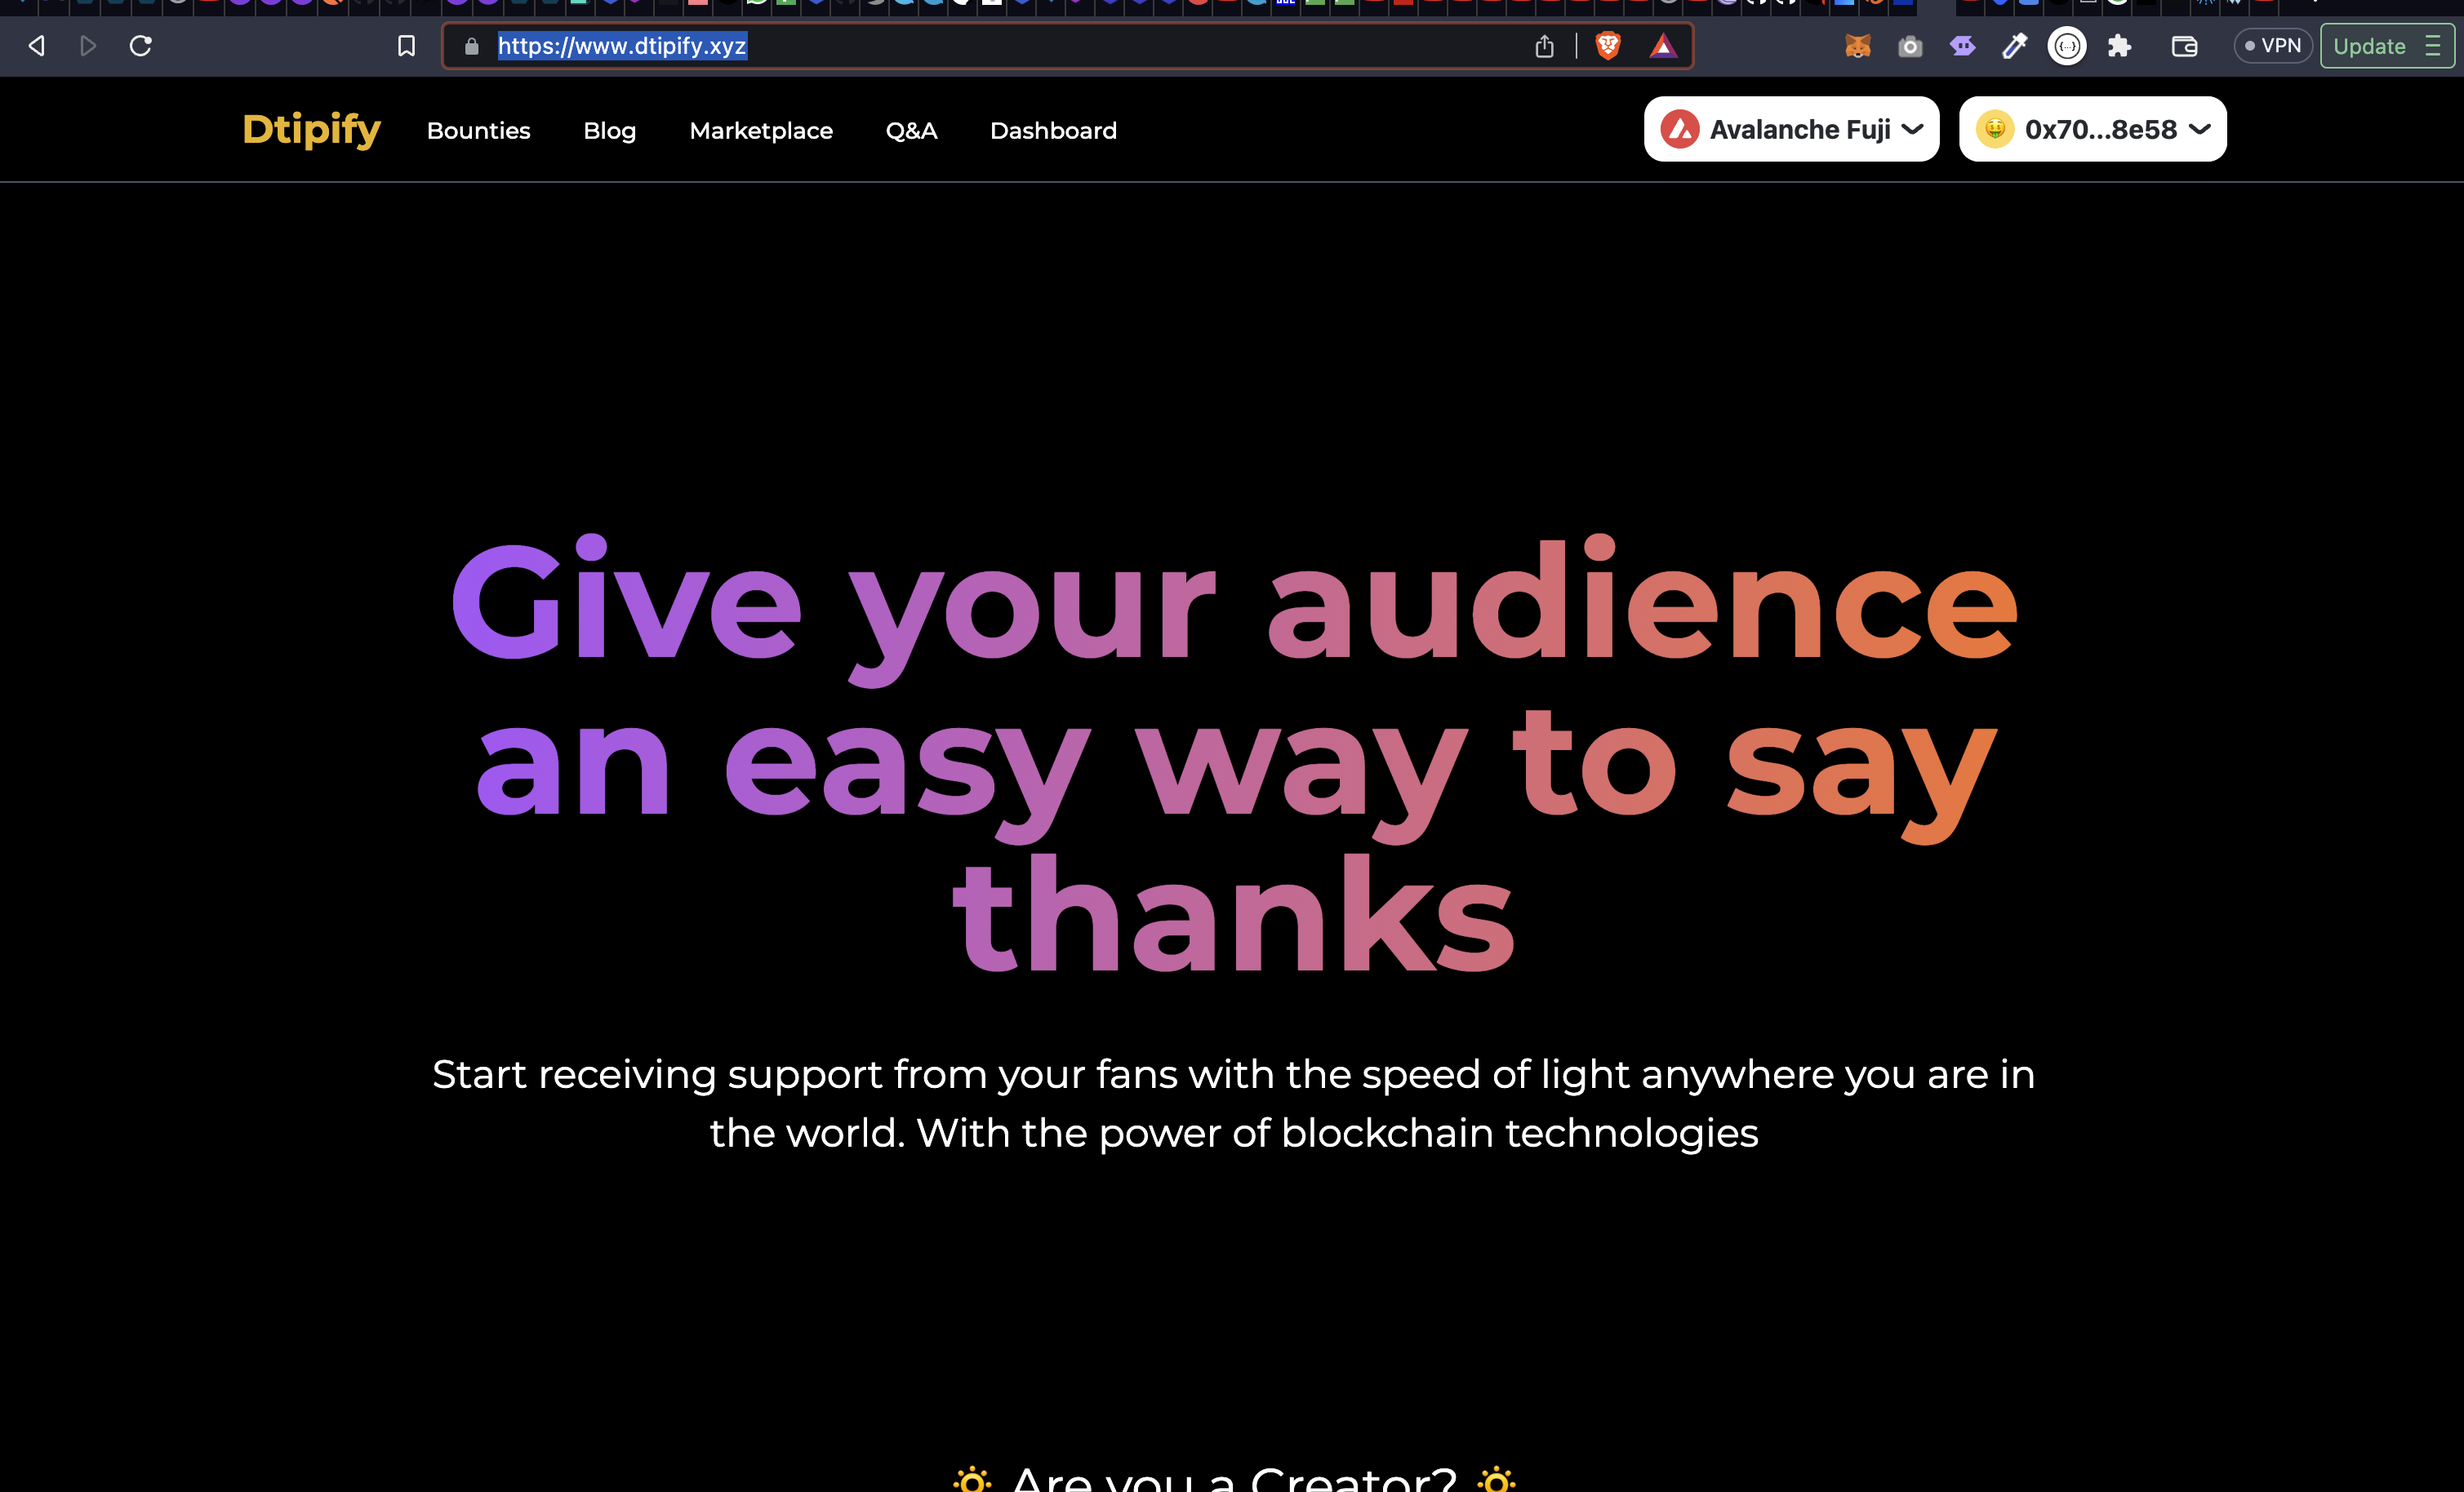Bookmark this page

coord(406,46)
